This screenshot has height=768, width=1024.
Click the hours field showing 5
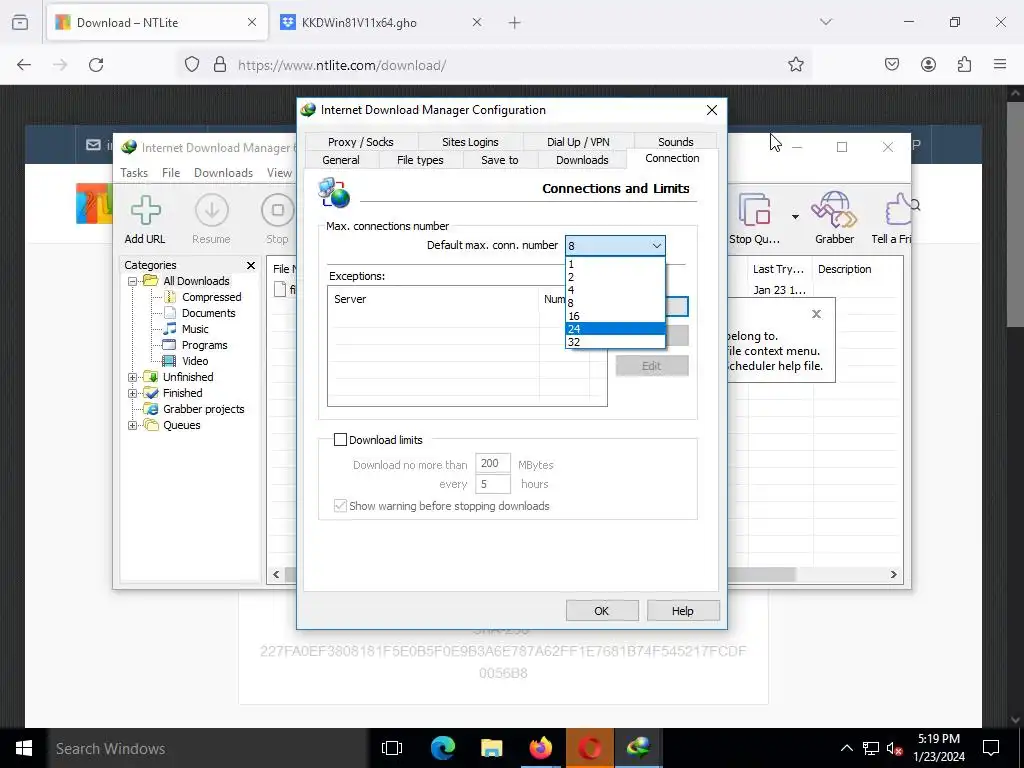pos(493,484)
